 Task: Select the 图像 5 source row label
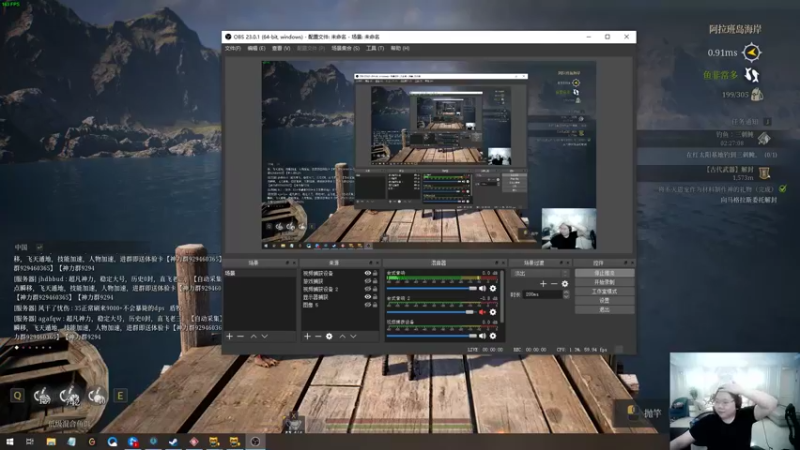pyautogui.click(x=311, y=305)
